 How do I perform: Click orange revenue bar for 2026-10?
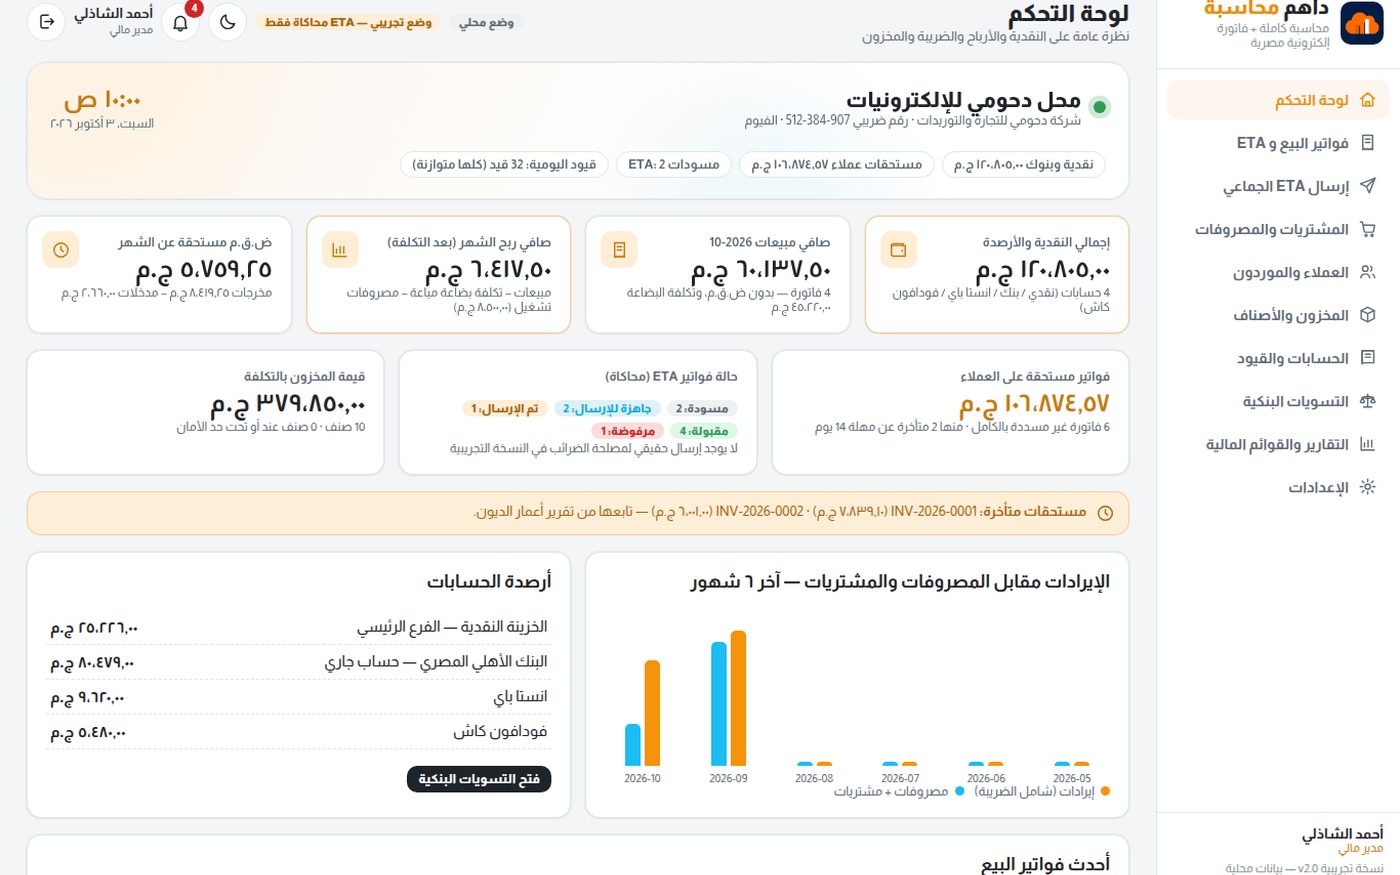(x=652, y=713)
